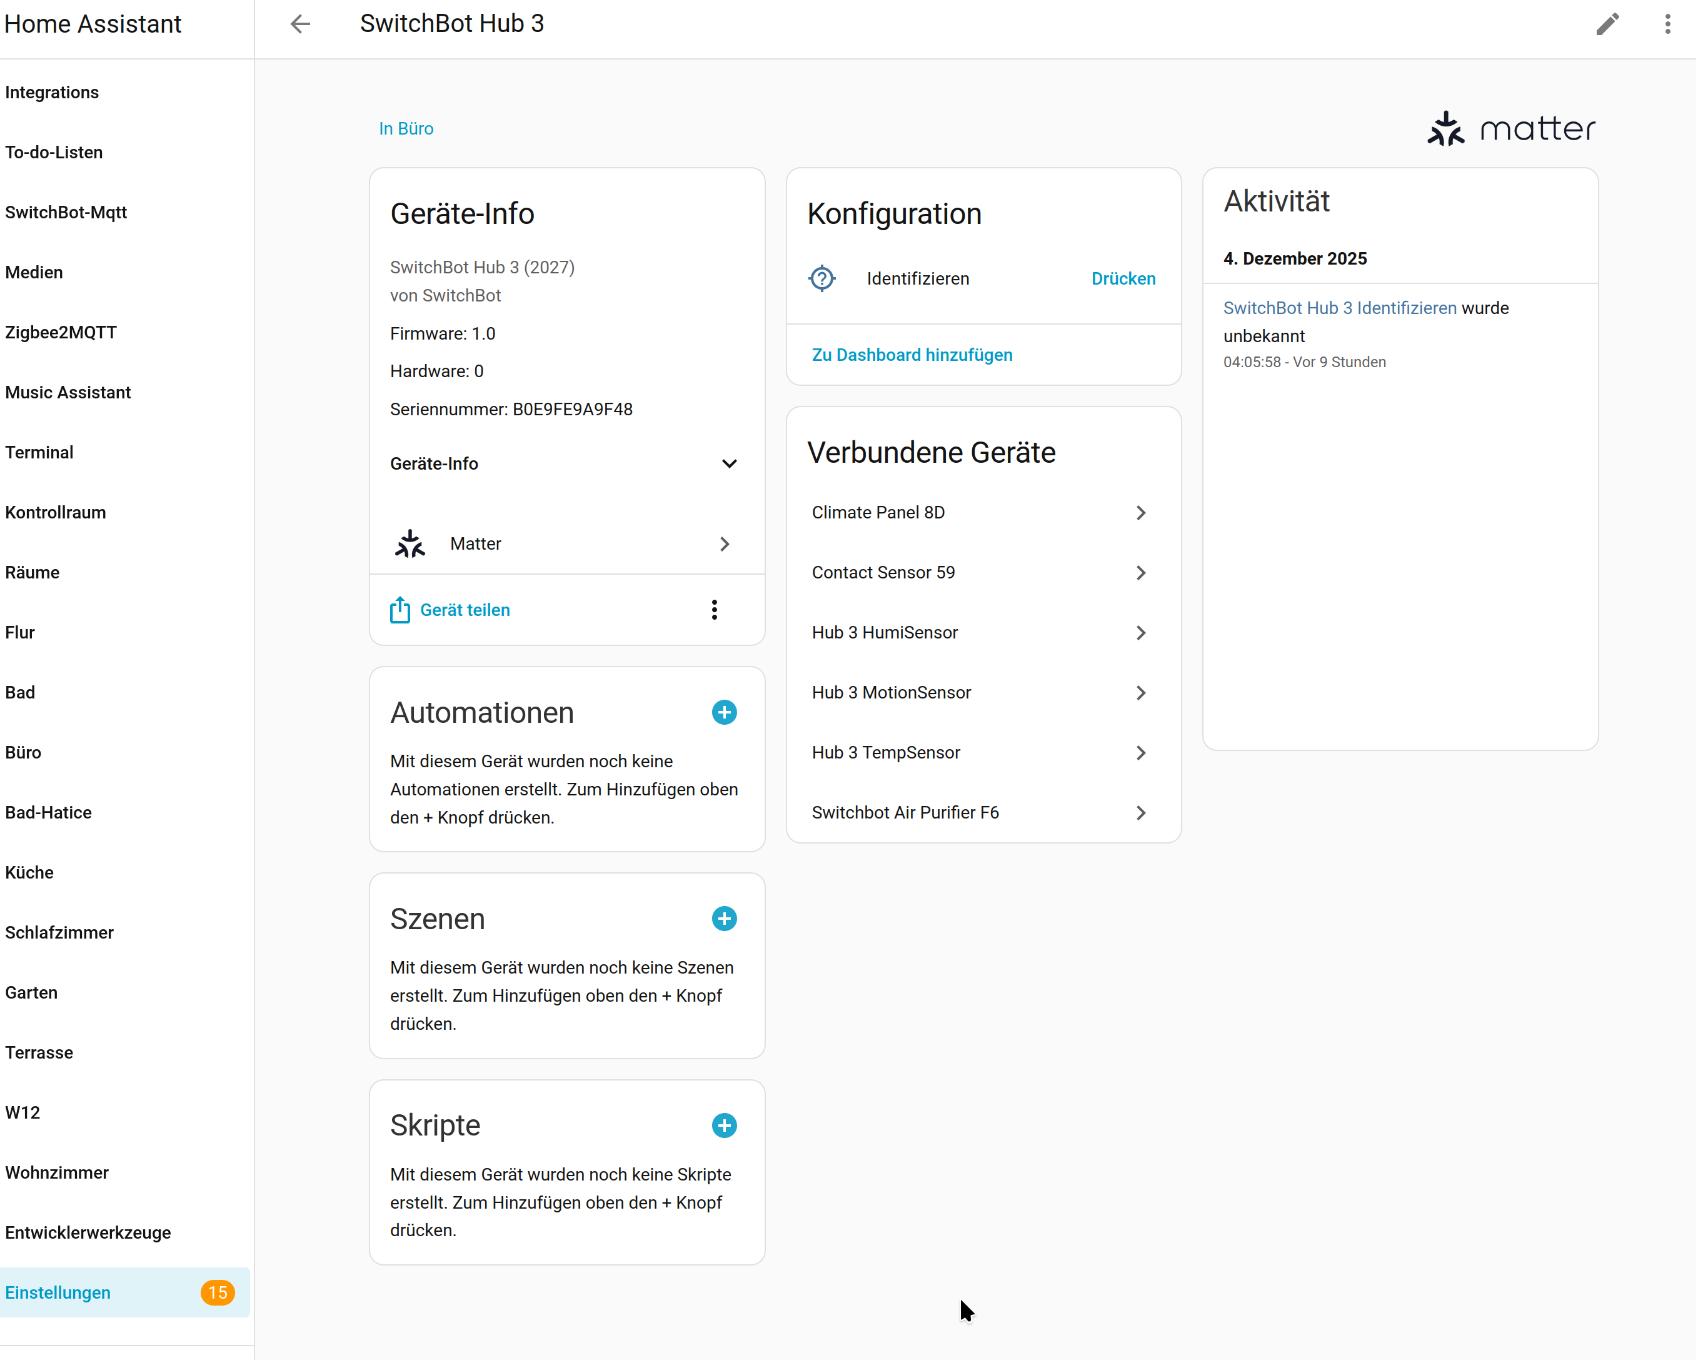
Task: Open the top-right three-dot overflow menu
Action: click(x=1667, y=24)
